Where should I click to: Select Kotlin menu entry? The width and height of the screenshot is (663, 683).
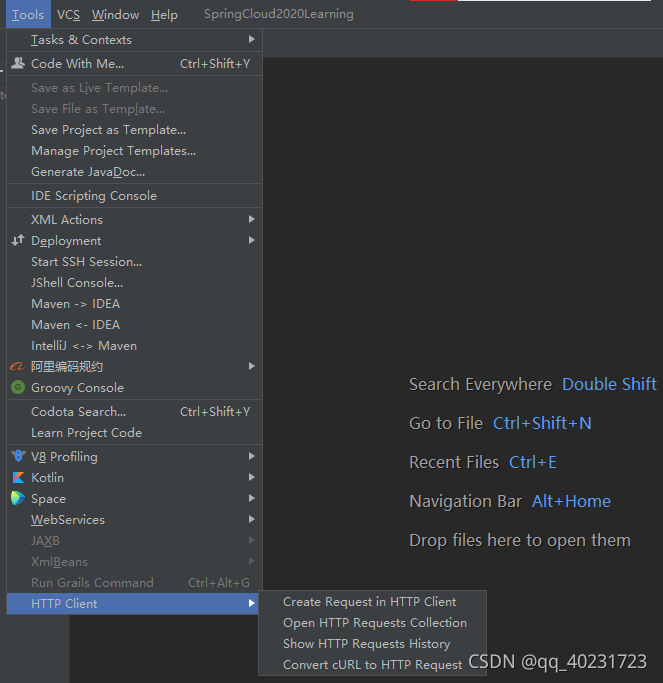(x=134, y=477)
